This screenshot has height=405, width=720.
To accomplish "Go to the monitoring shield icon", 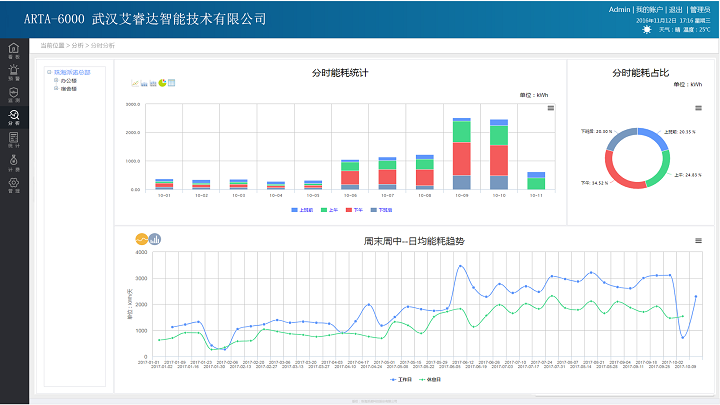I will (13, 94).
